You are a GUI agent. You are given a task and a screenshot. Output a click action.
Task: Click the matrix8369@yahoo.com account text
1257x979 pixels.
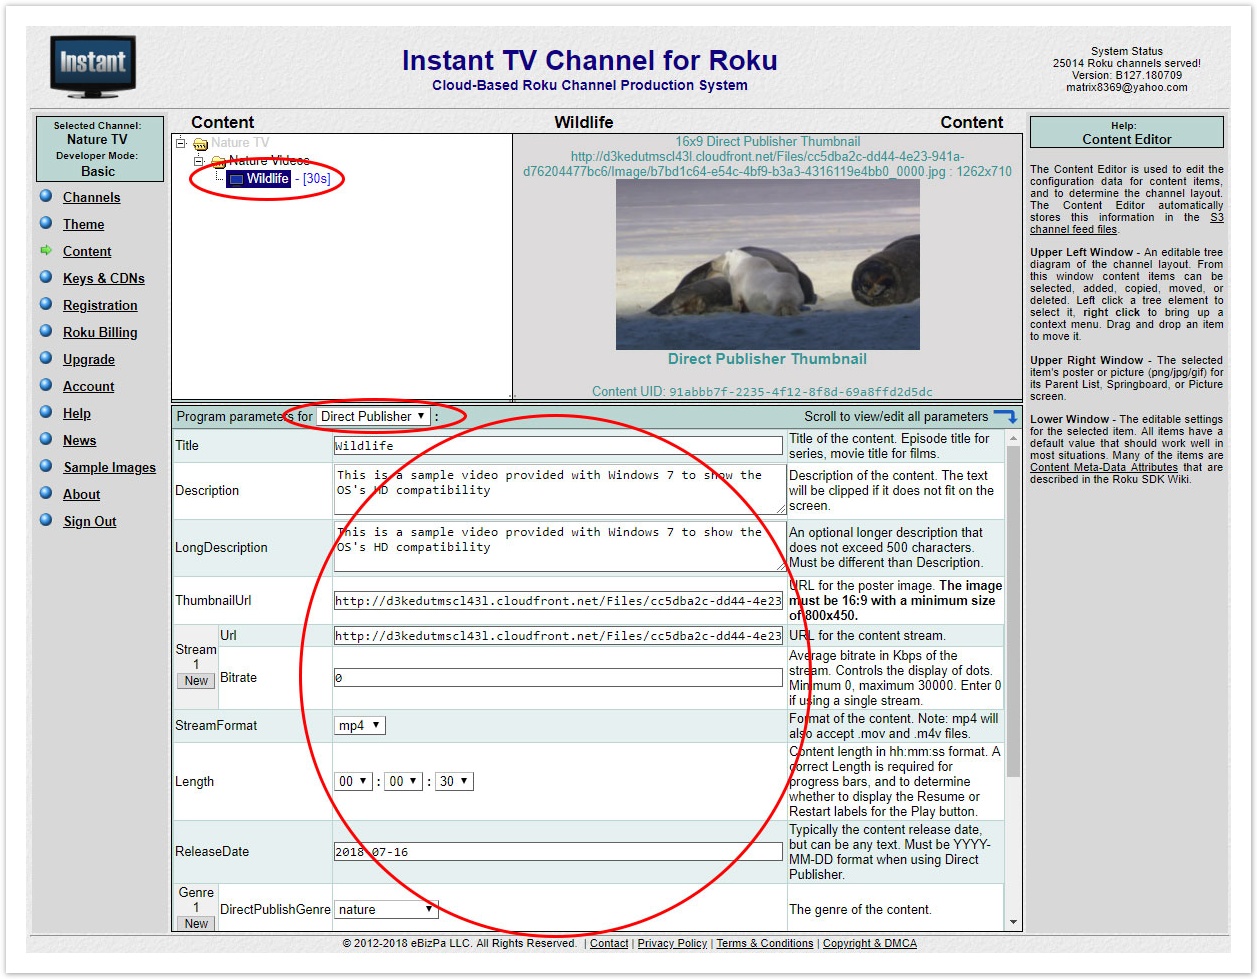point(1127,87)
